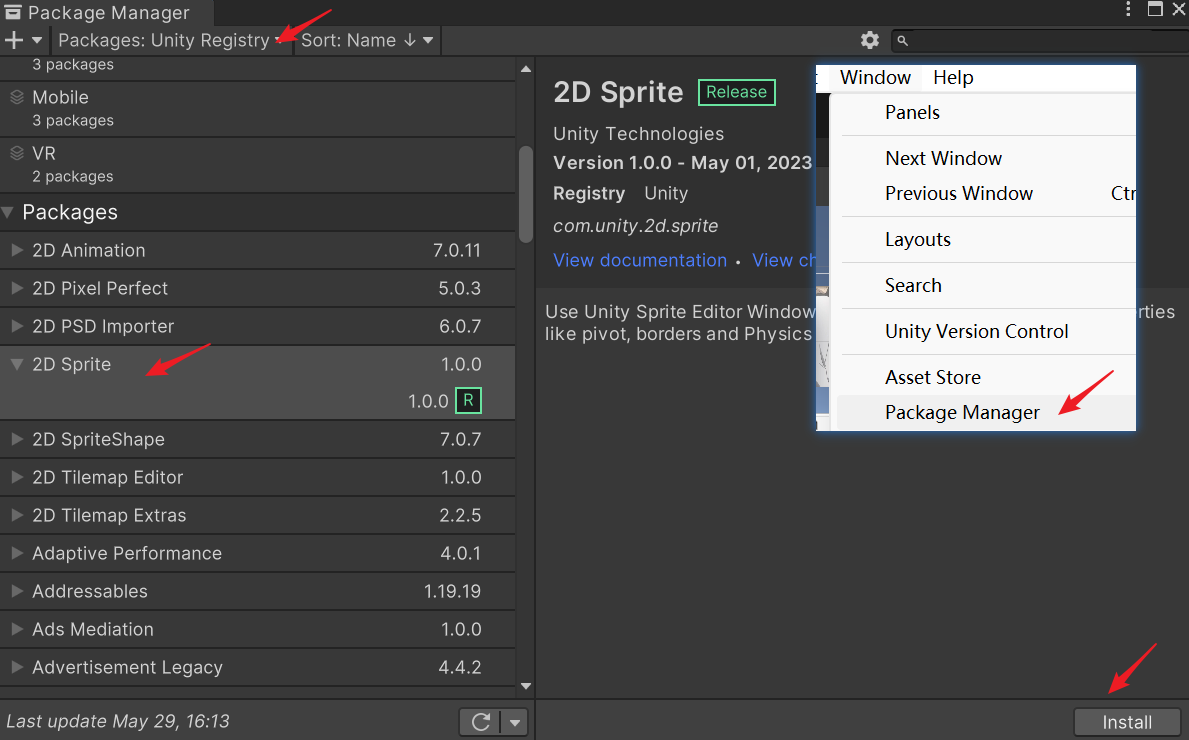Choose Package Manager menu entry
The image size is (1189, 740).
click(986, 412)
